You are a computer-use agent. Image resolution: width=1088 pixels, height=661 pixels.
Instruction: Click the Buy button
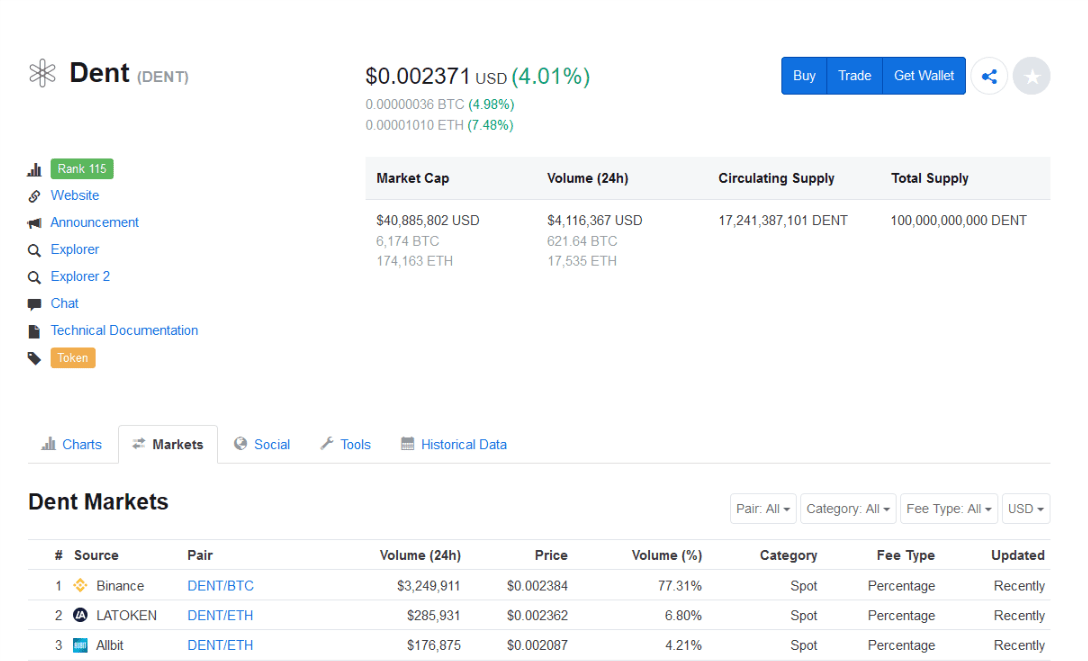(x=804, y=76)
